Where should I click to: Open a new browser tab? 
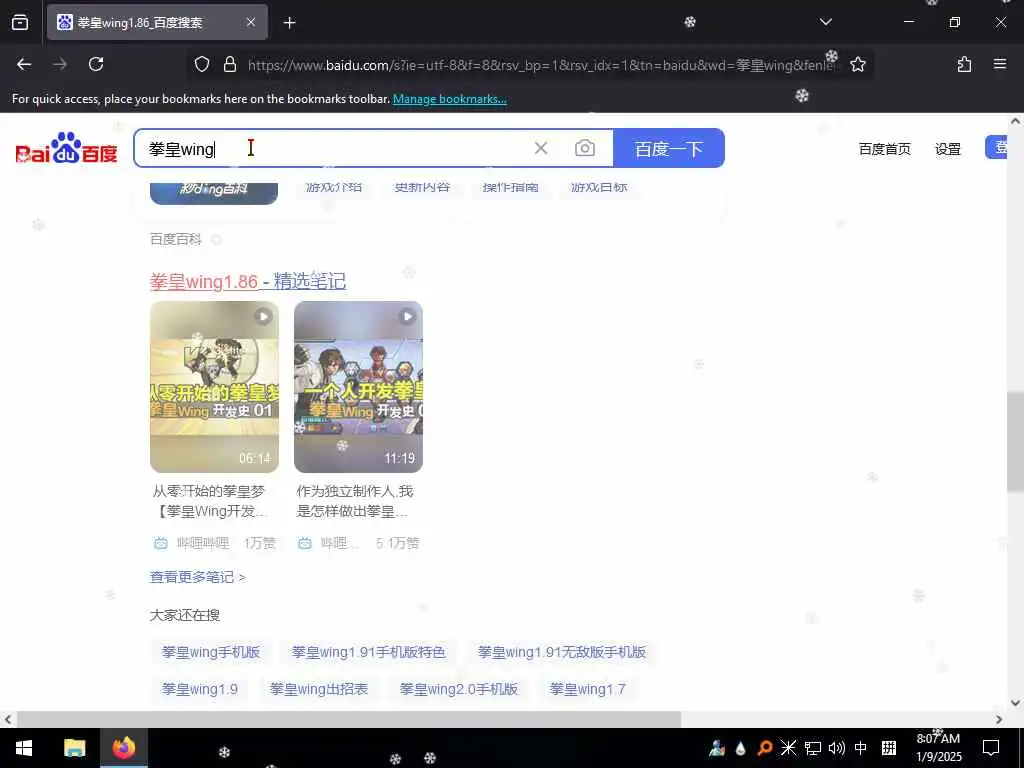pos(290,23)
